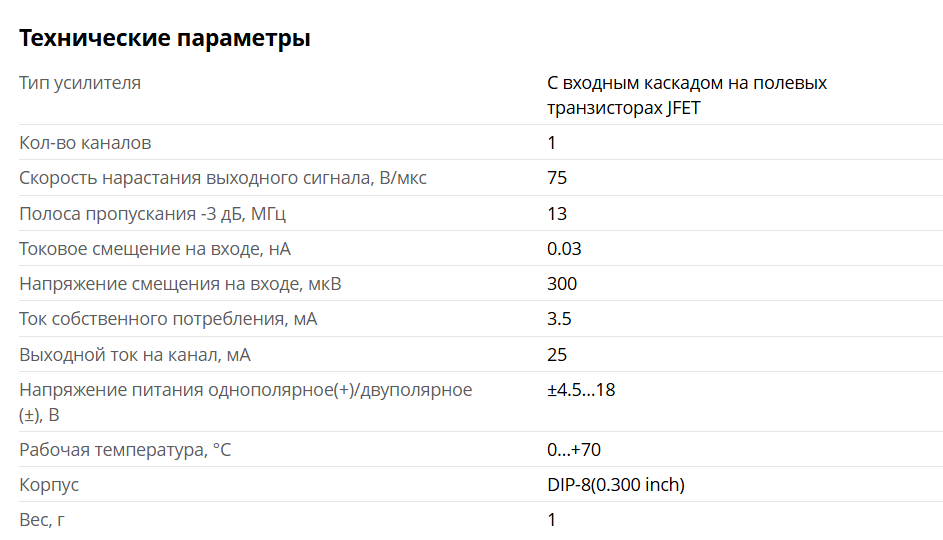Click the "Напряжение смещения на входе, мкВ" label

pyautogui.click(x=180, y=284)
